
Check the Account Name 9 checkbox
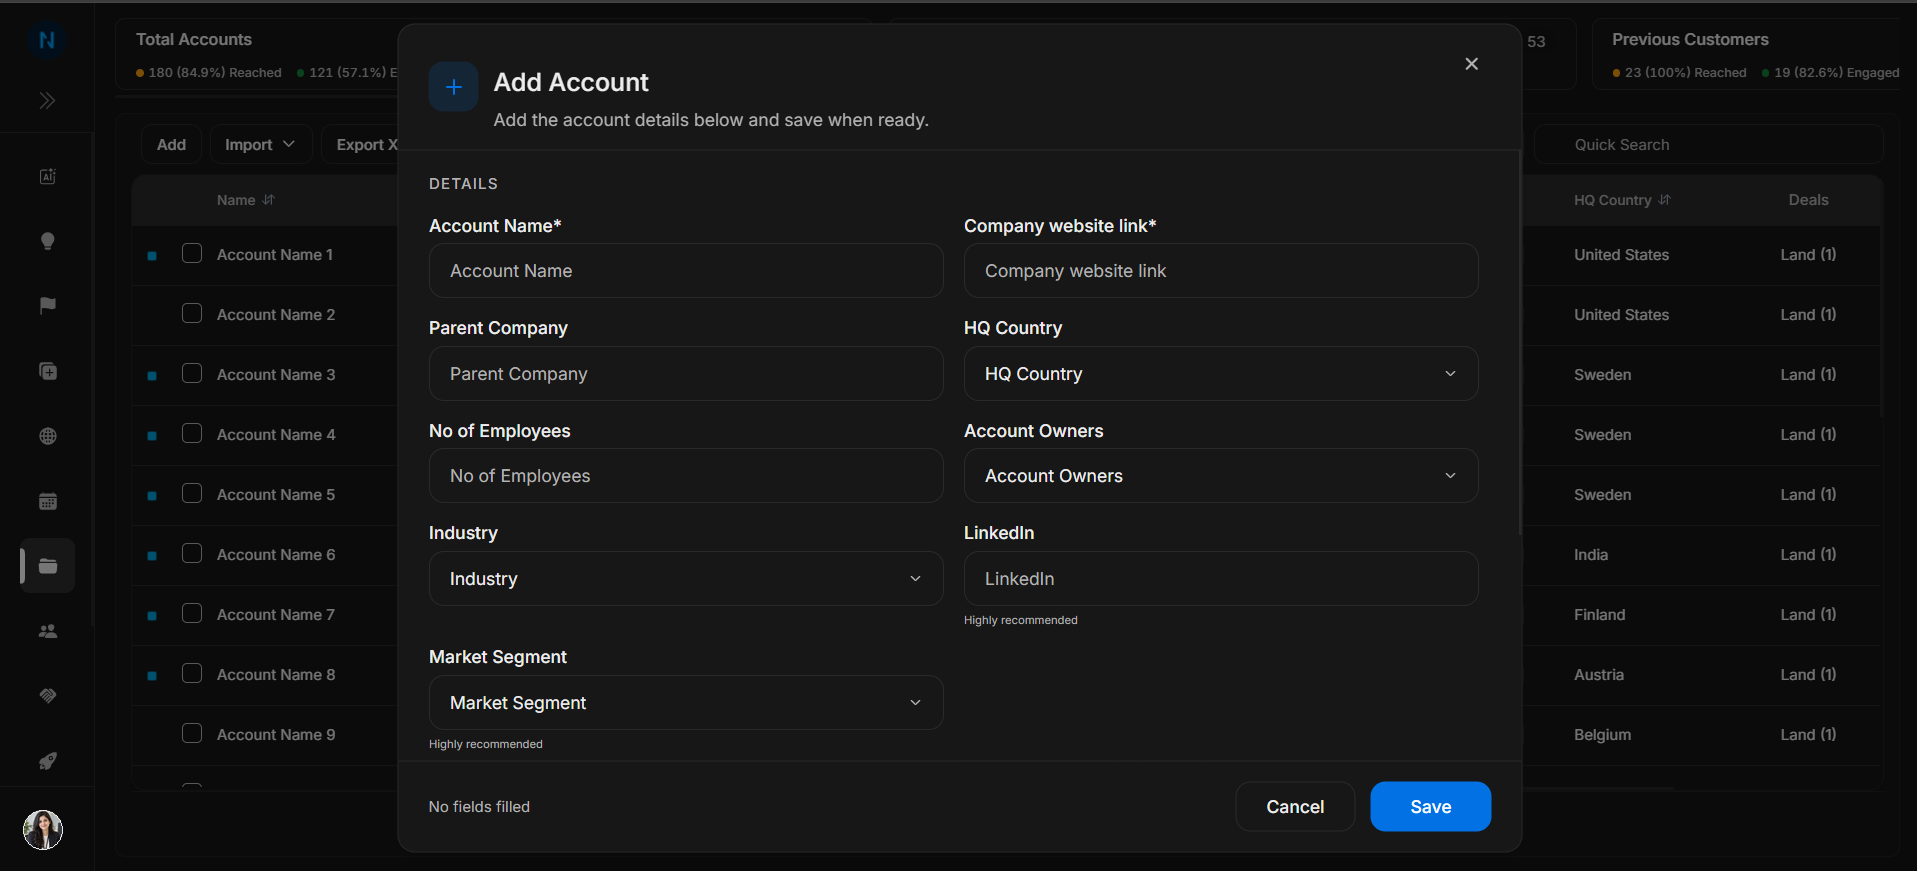(x=192, y=734)
